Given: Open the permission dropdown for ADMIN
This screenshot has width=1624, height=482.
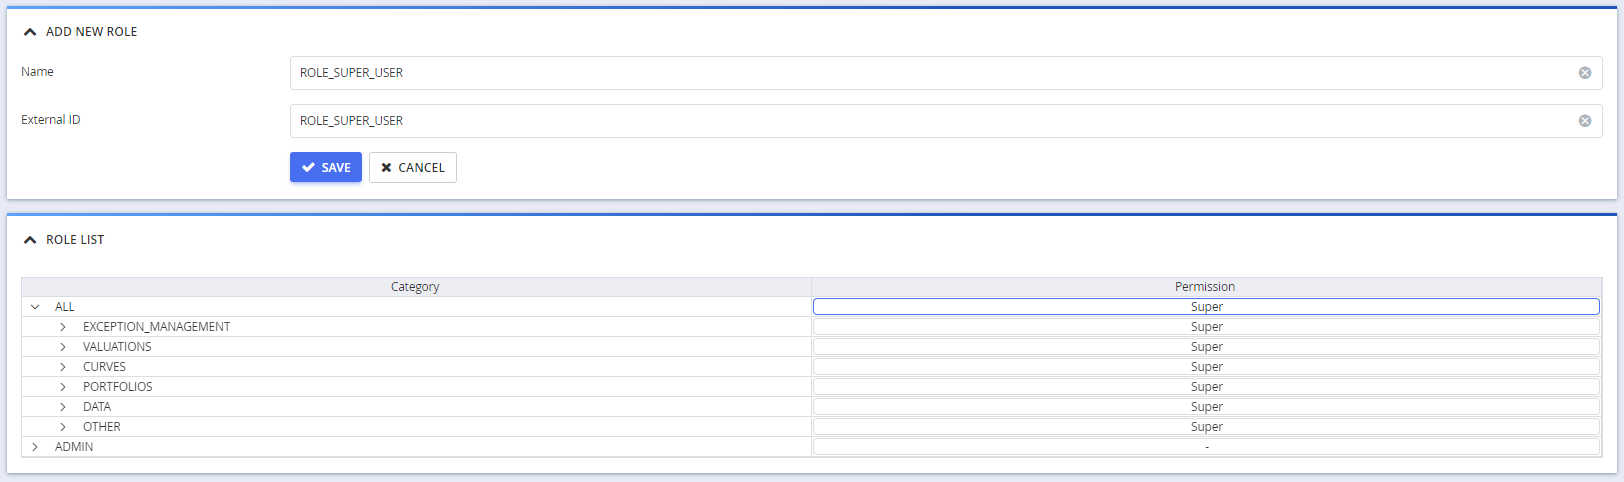Looking at the screenshot, I should (x=1206, y=447).
